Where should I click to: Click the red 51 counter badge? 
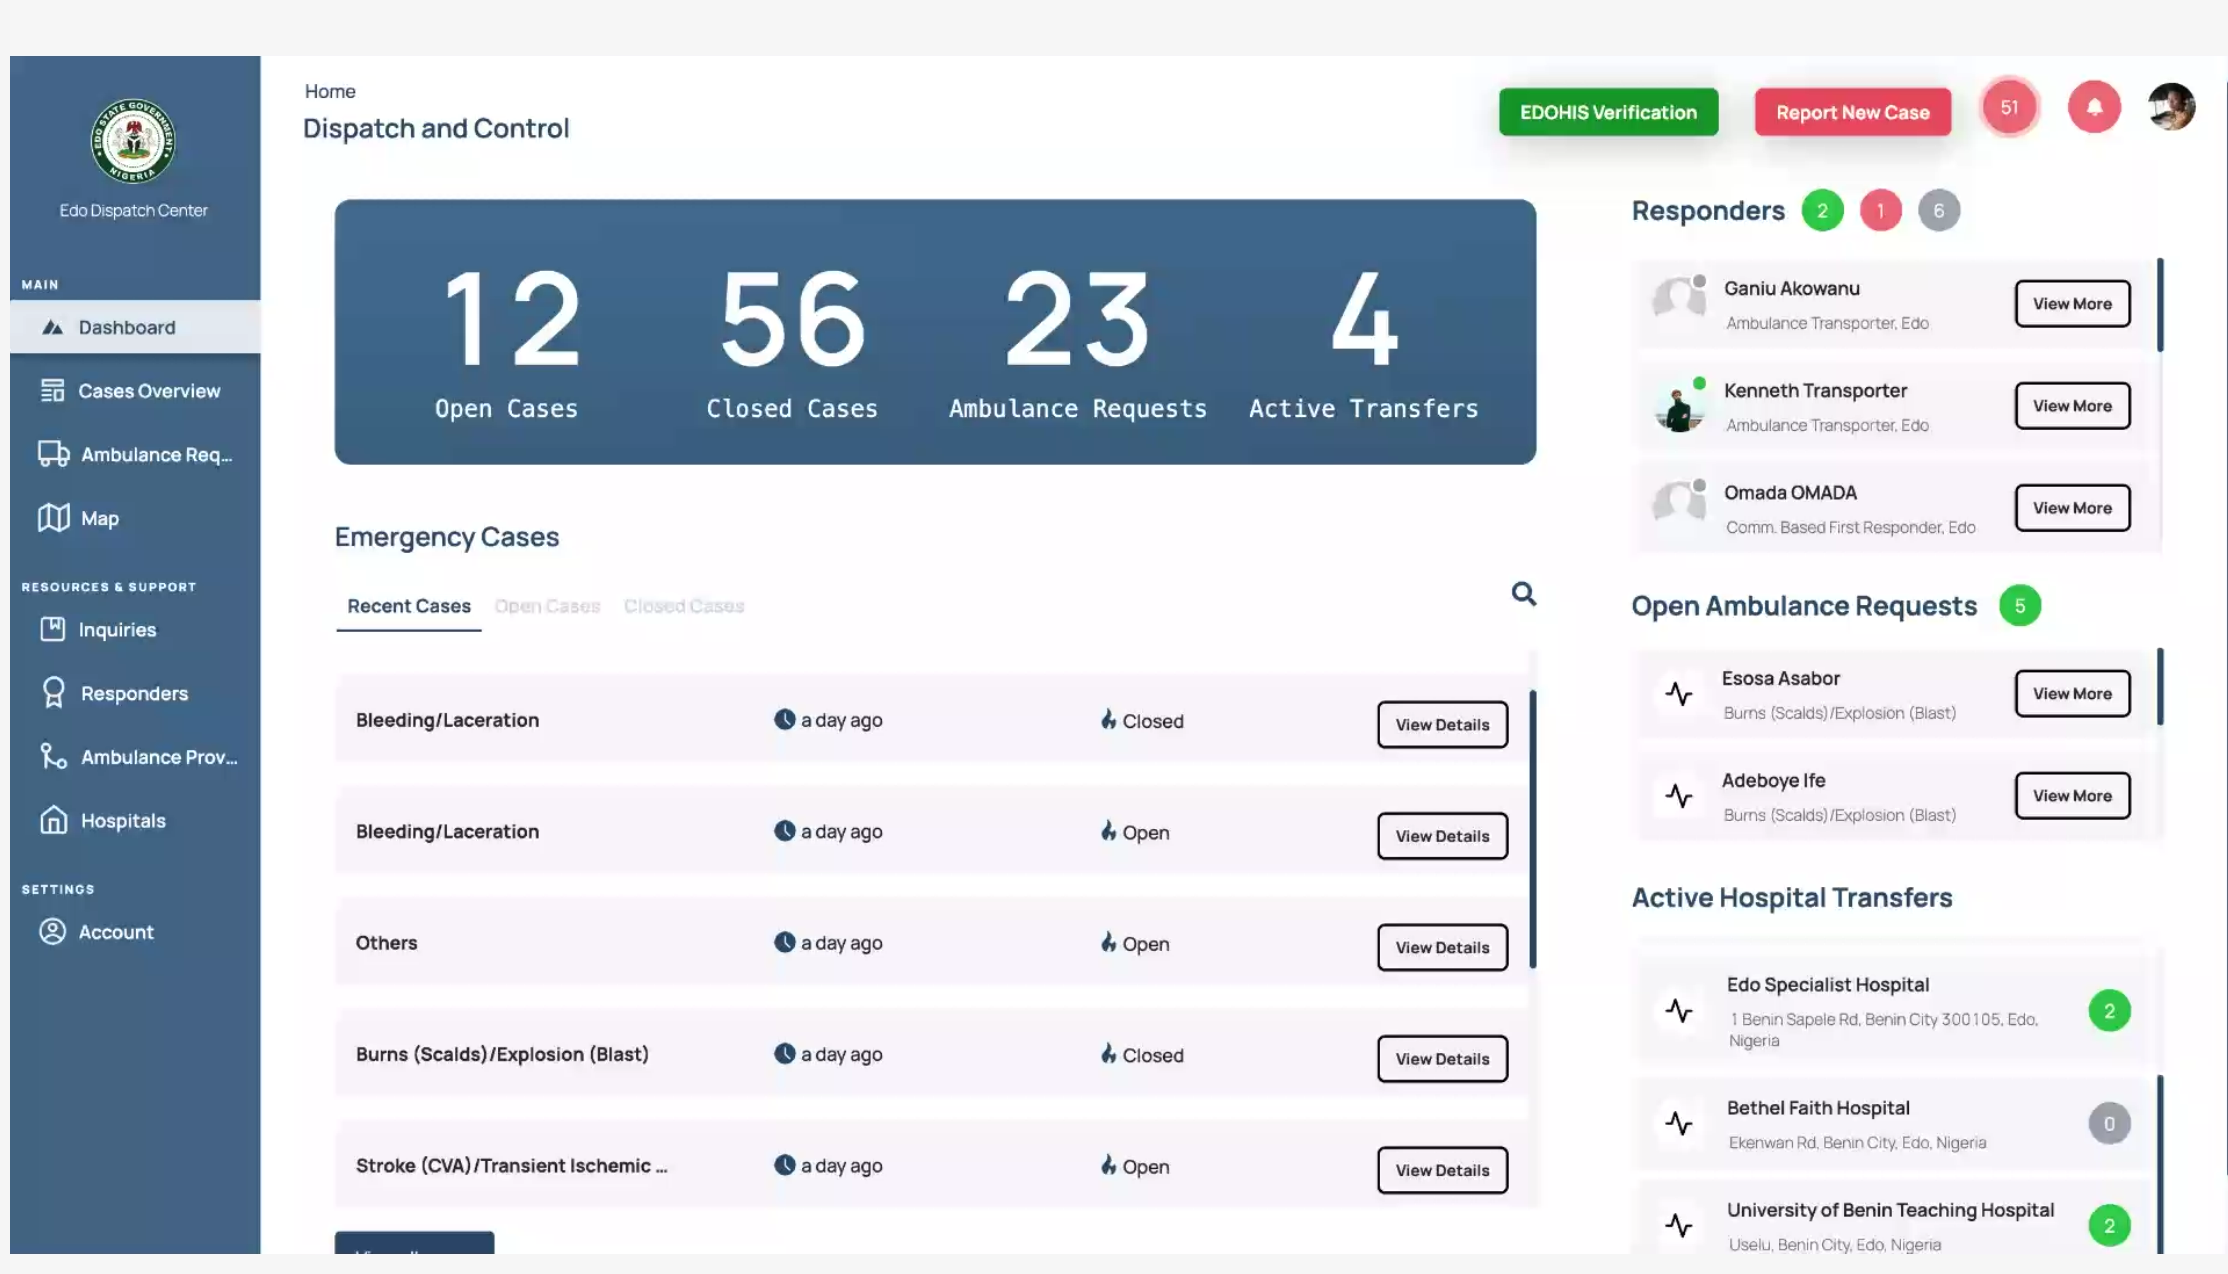point(2009,107)
